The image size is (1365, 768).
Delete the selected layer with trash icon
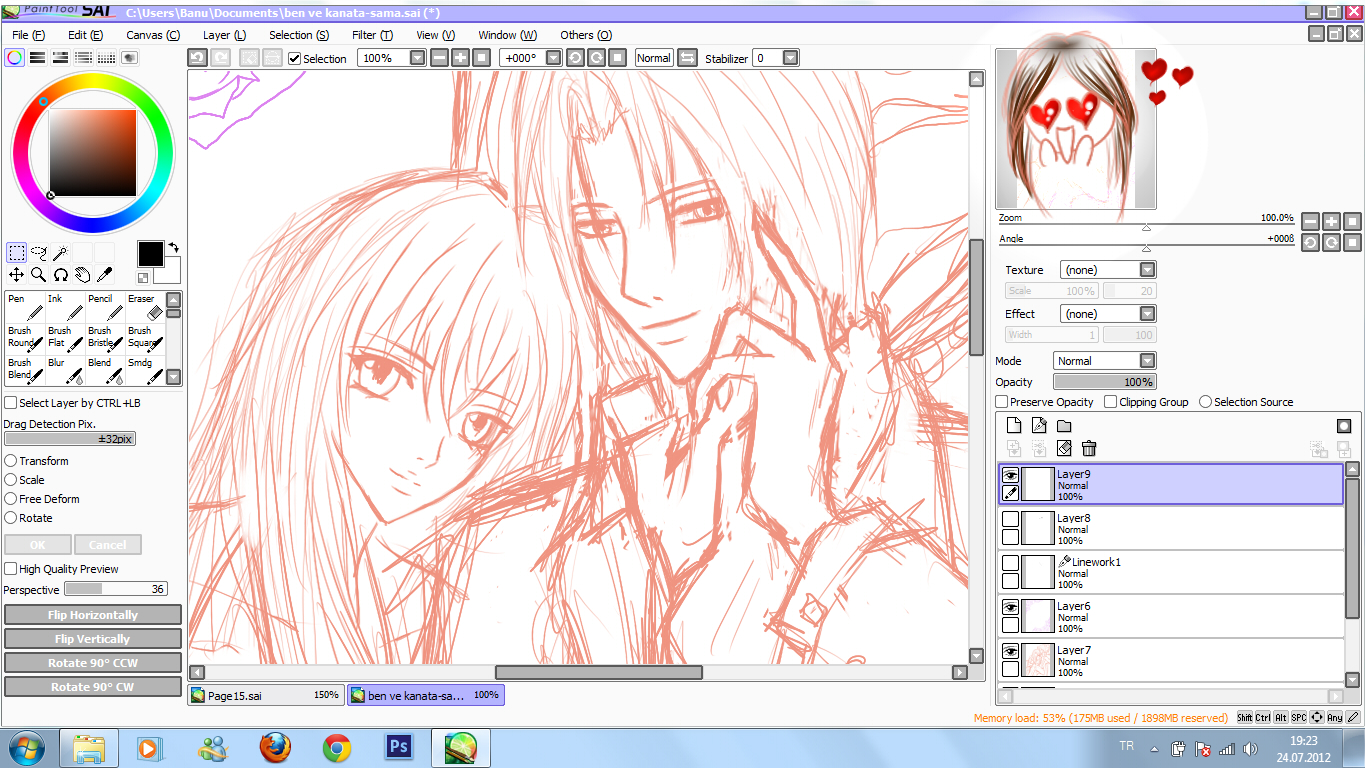1089,449
